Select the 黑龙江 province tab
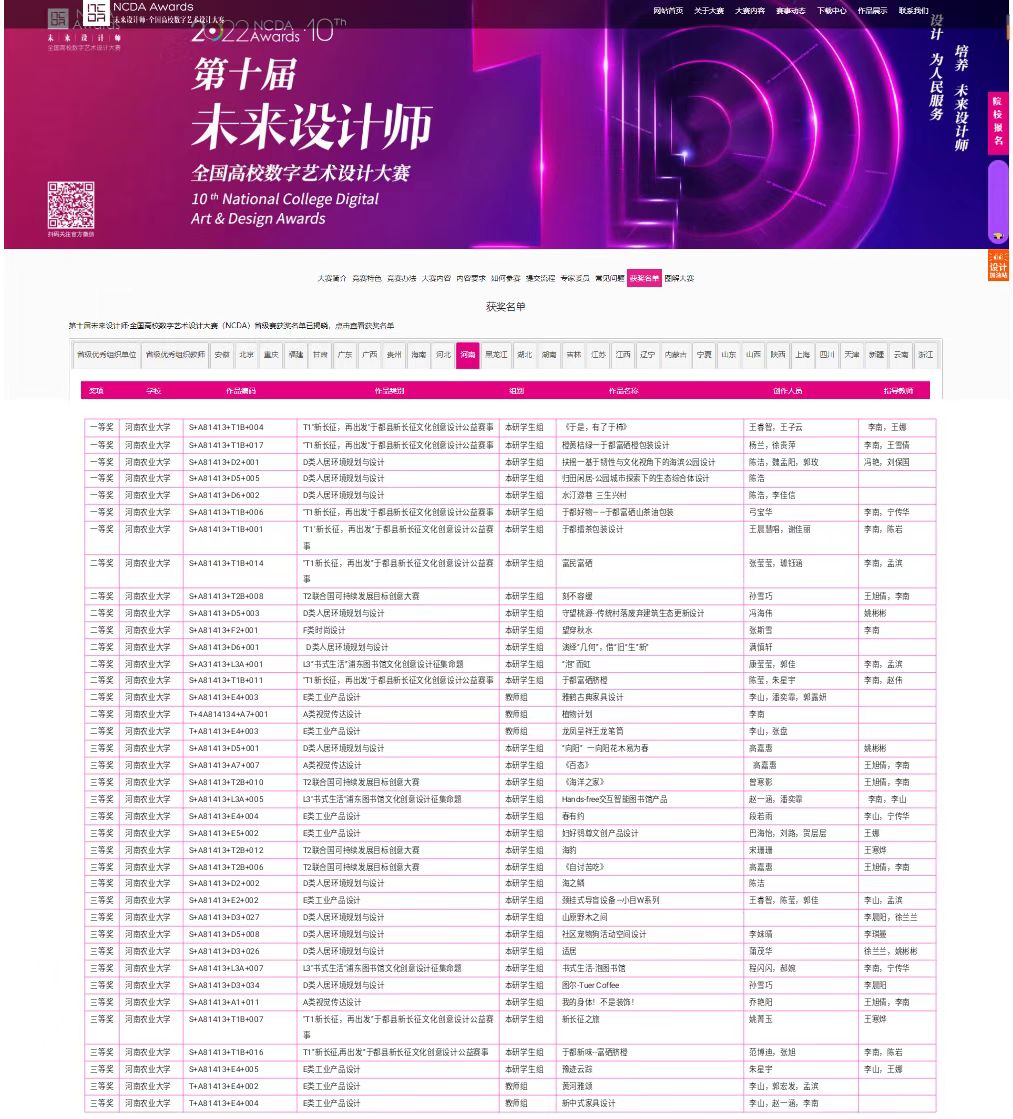Viewport: 1013px width, 1119px height. click(x=496, y=355)
